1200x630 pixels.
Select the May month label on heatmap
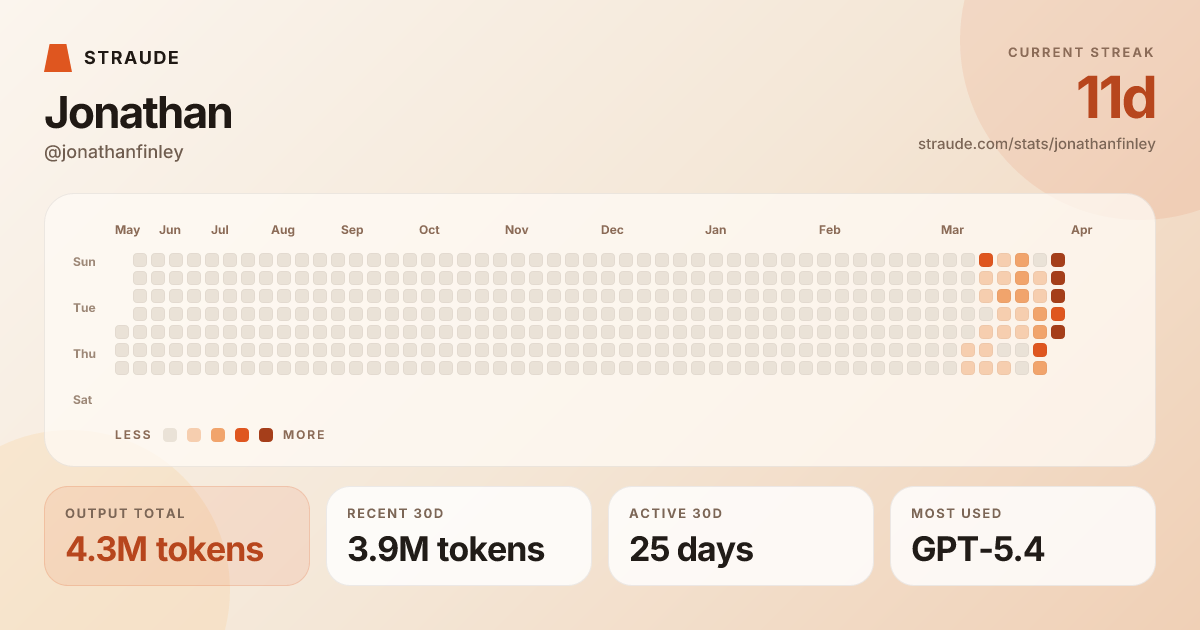128,230
